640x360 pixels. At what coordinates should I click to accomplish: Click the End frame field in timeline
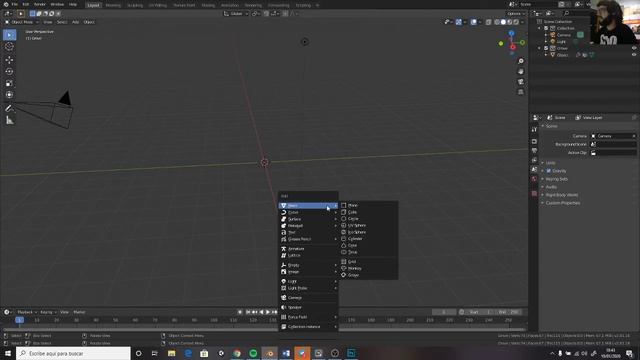tap(510, 312)
